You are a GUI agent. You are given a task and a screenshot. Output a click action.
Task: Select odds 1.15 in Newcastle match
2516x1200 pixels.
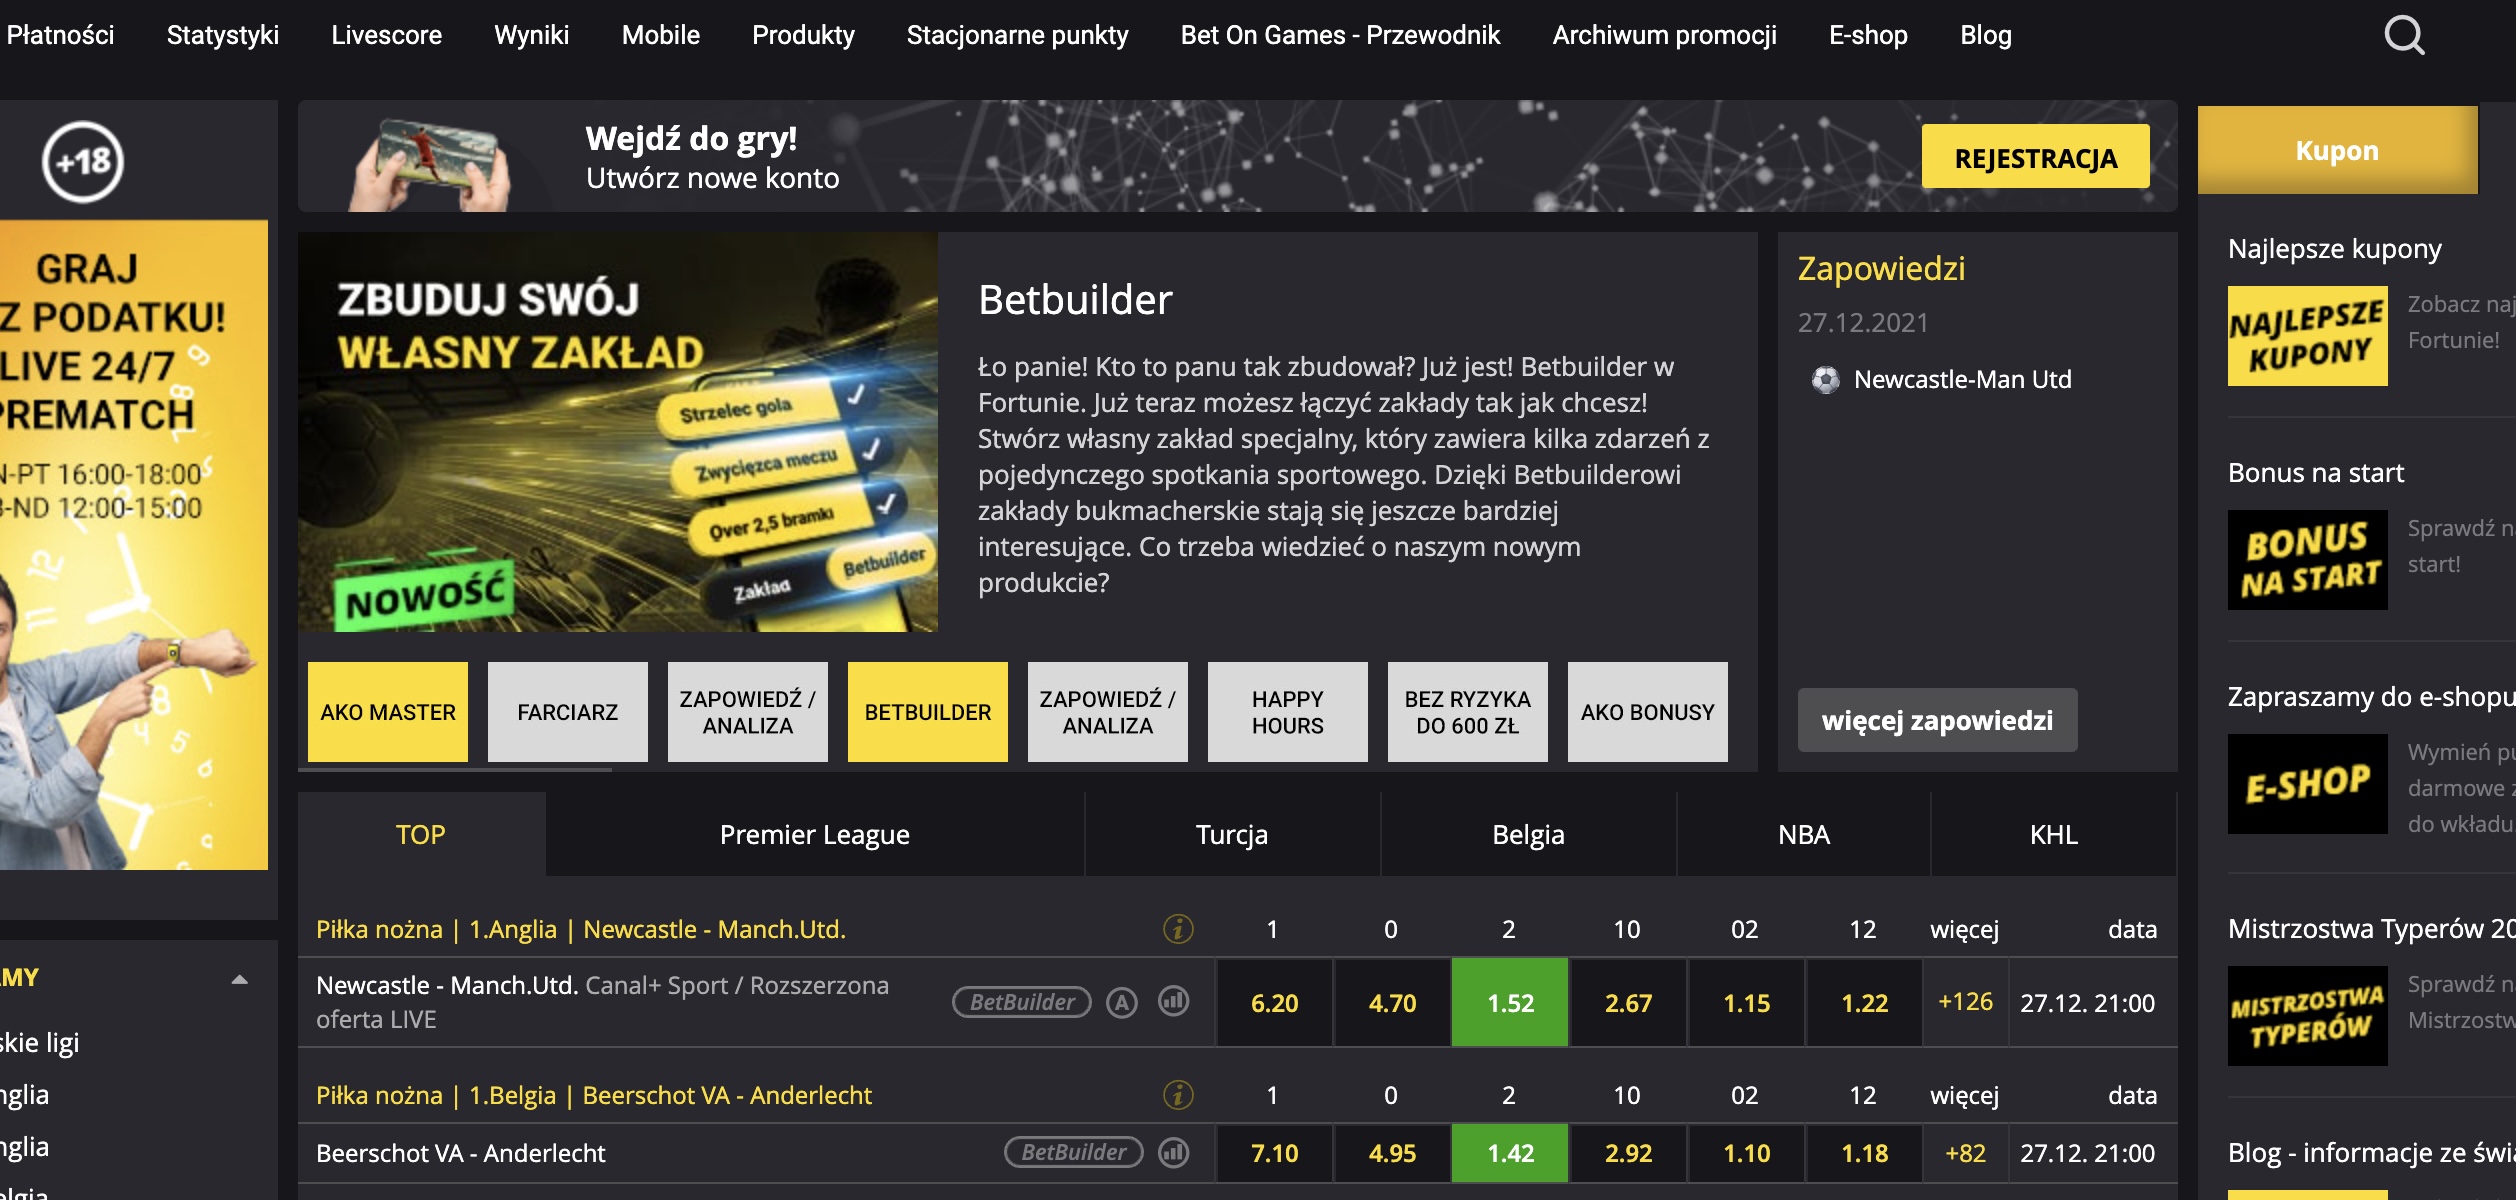(1746, 1003)
